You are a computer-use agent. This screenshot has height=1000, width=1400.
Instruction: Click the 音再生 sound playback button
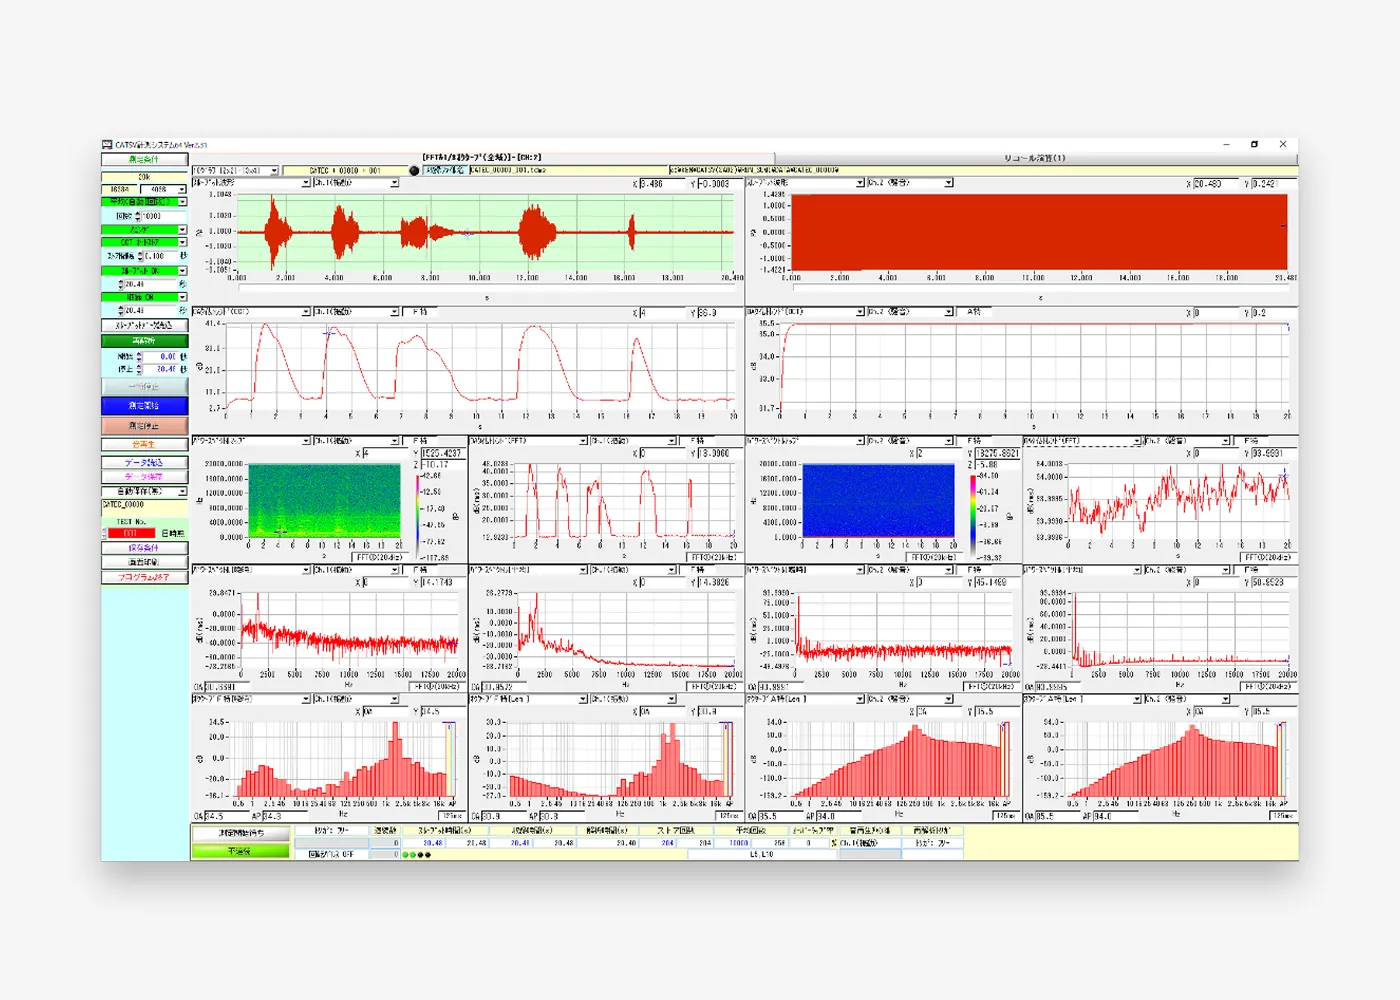pos(144,444)
